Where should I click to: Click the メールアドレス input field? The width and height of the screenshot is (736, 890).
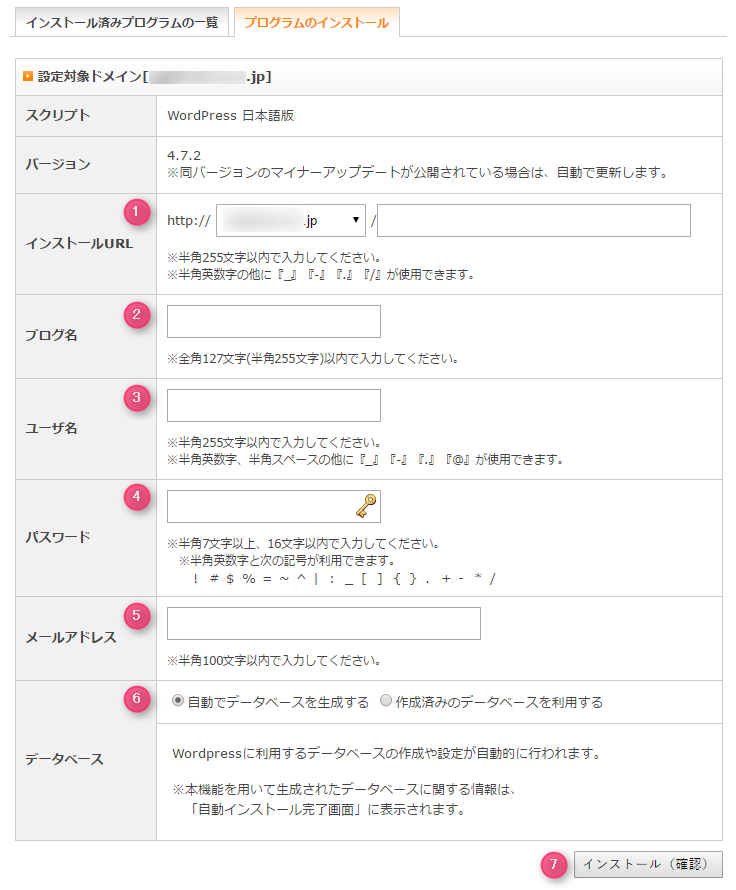tap(323, 623)
